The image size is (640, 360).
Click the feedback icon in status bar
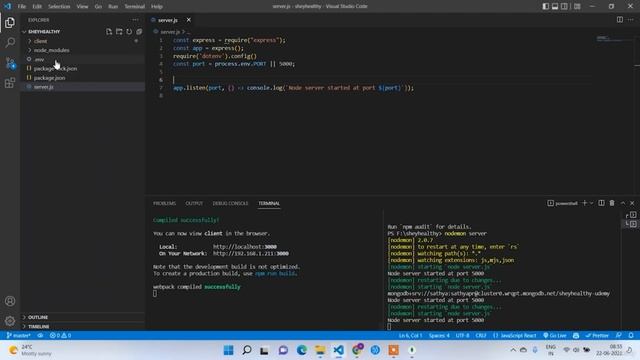click(x=619, y=336)
